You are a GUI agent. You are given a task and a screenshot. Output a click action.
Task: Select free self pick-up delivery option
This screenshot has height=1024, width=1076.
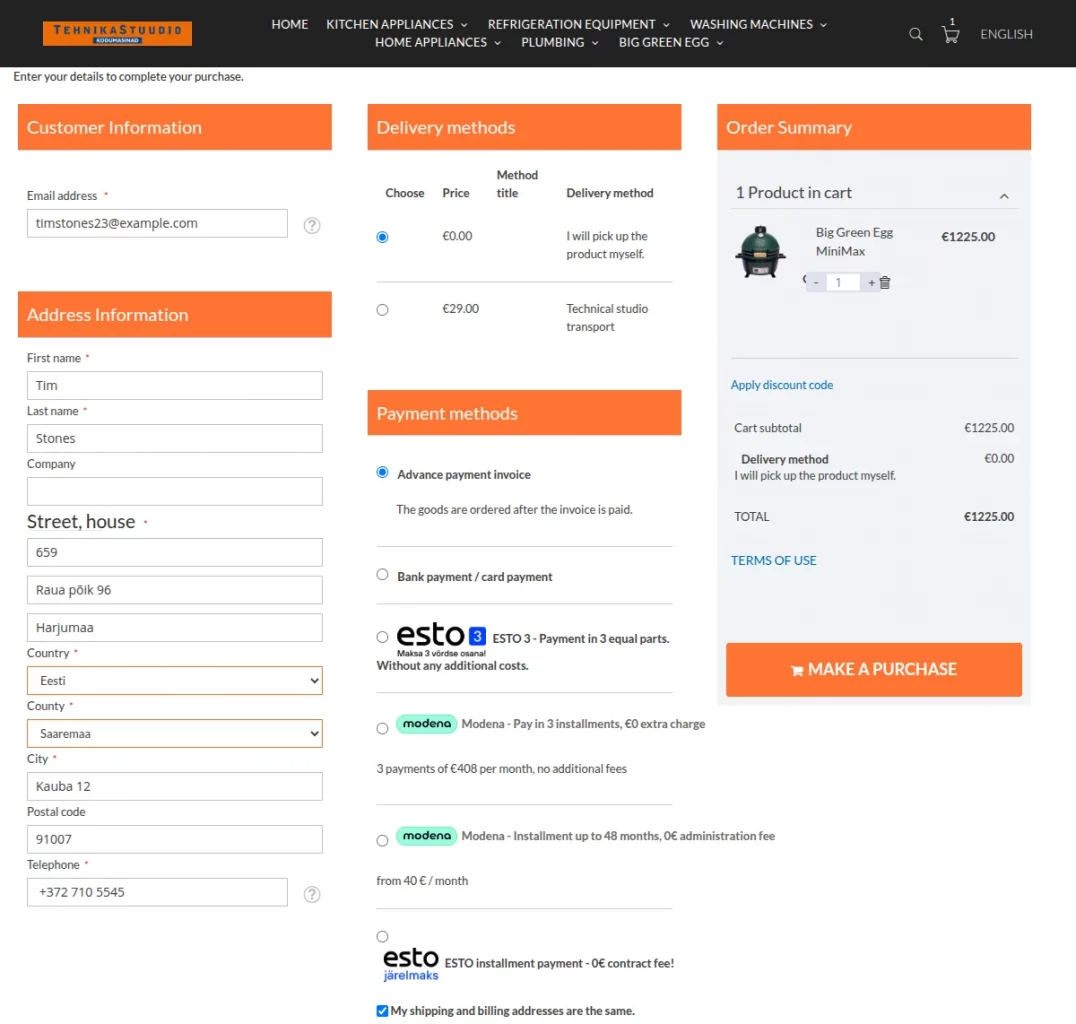click(x=382, y=237)
